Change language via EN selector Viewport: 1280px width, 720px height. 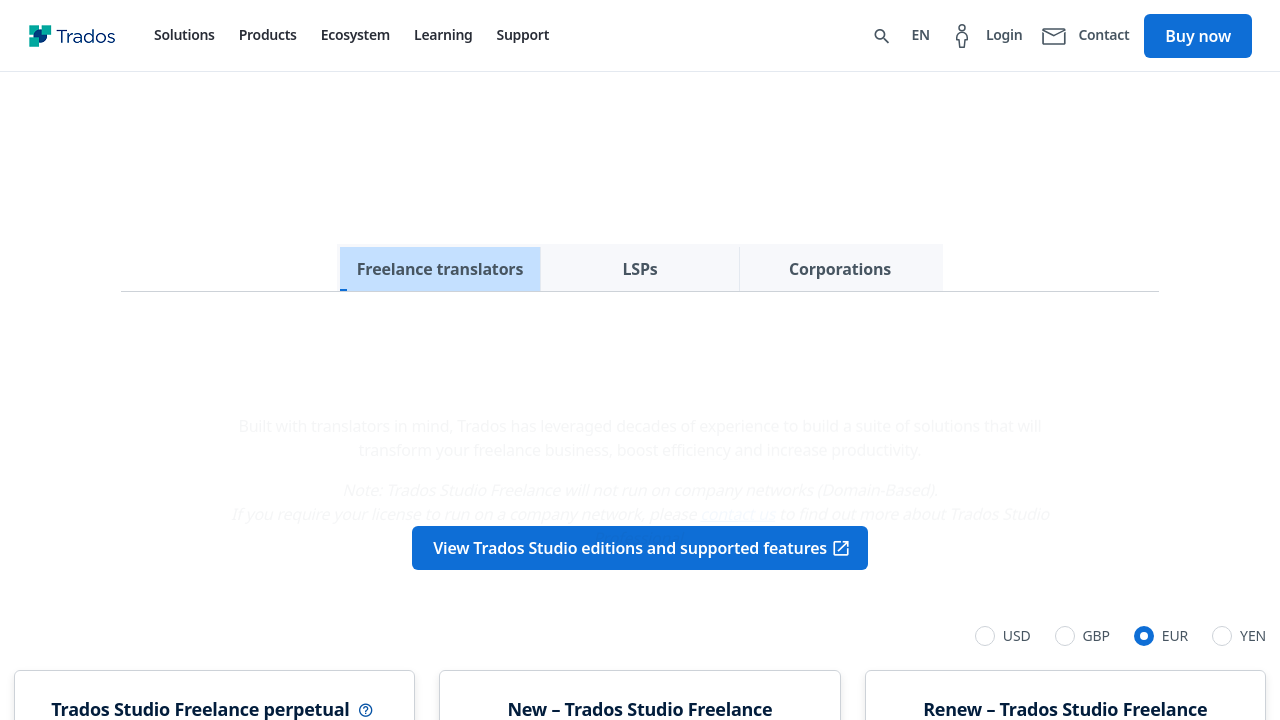click(x=921, y=35)
